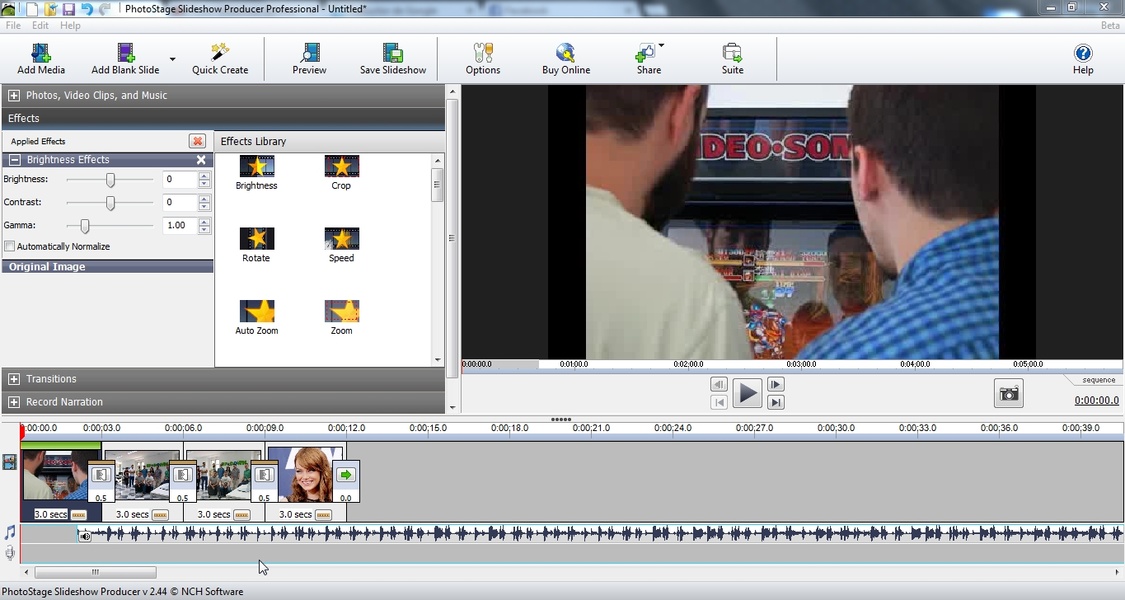The image size is (1125, 600).
Task: Remove Brightness Effects with its X button
Action: tap(201, 160)
